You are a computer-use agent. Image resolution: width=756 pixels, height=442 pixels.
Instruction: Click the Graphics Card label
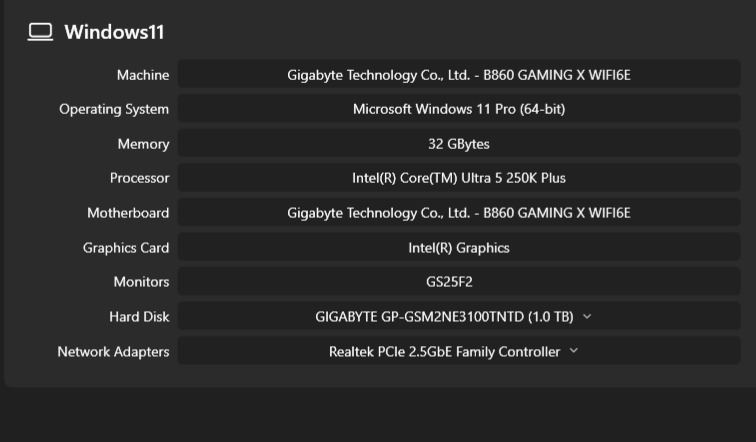point(126,248)
